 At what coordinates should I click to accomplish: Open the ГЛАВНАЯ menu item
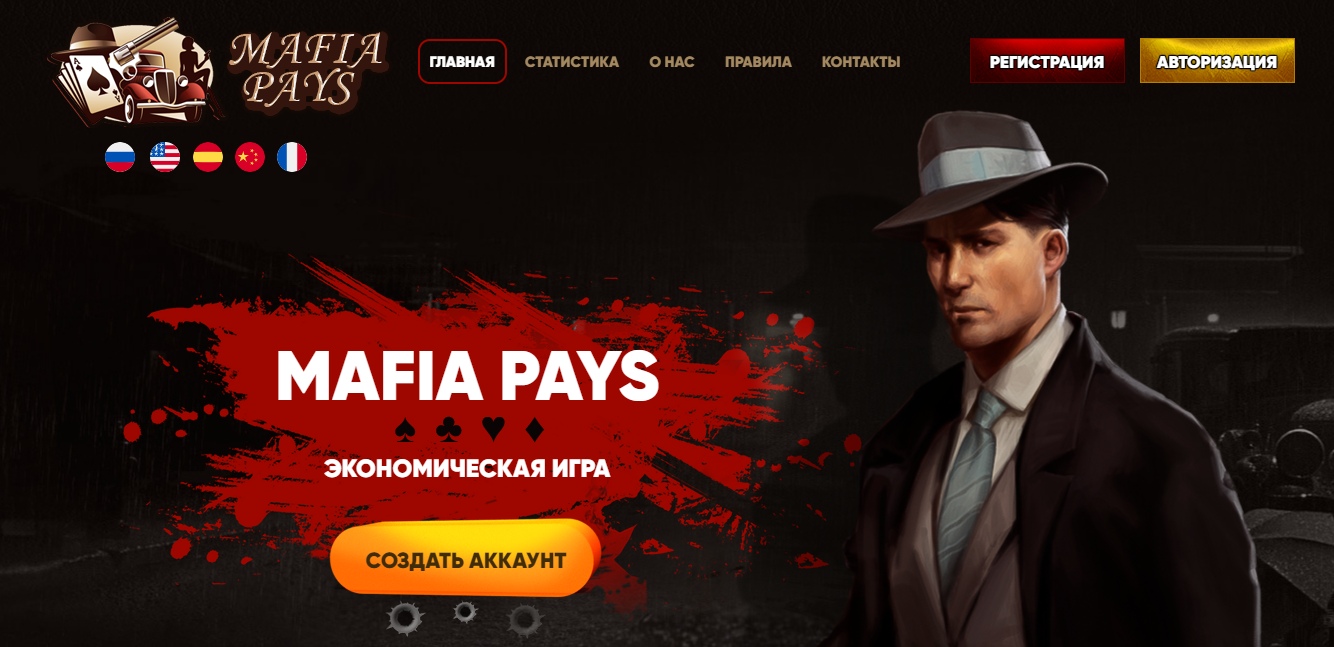tap(462, 62)
